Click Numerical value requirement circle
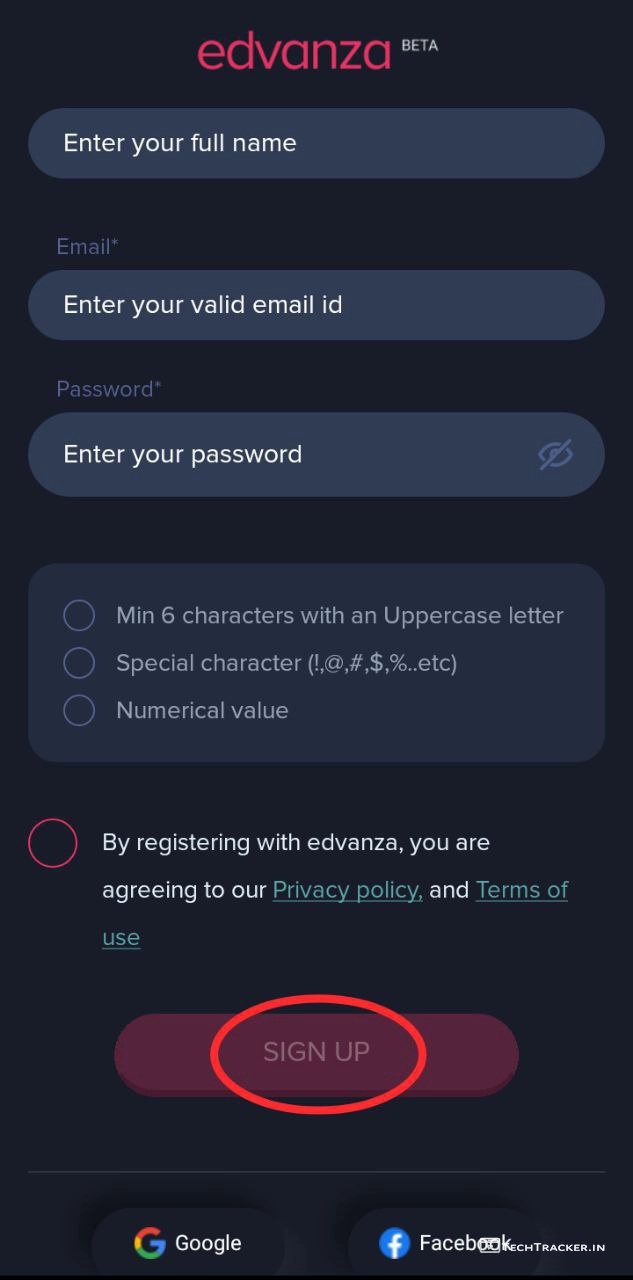 pos(79,710)
